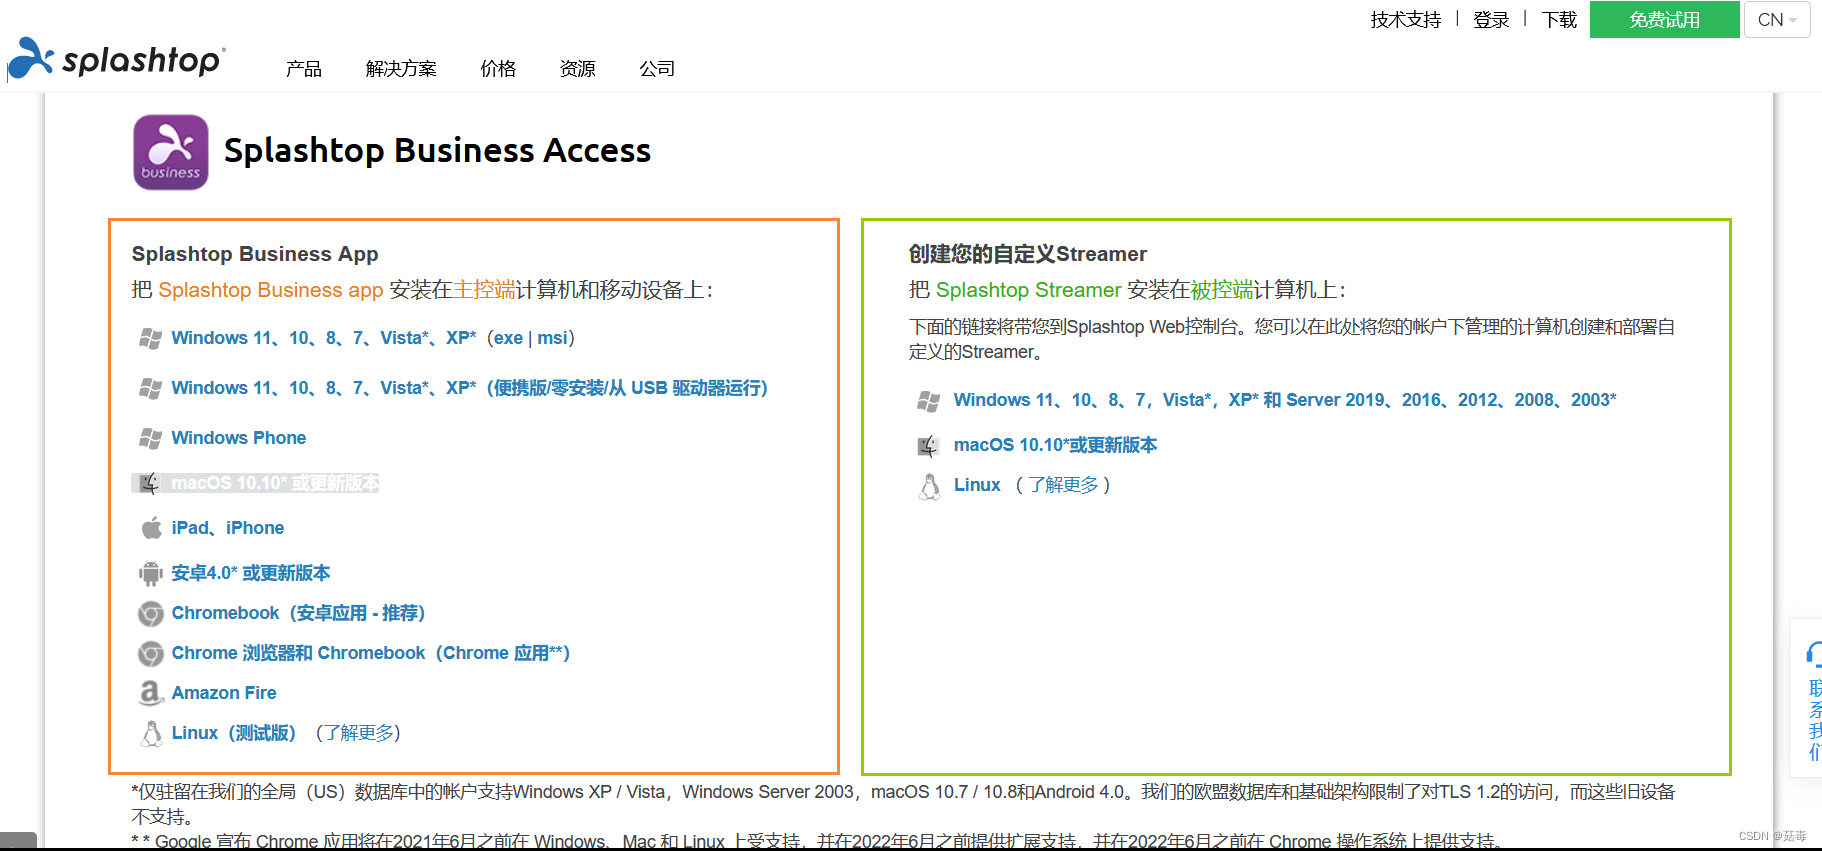
Task: Open Linux (测试版) app link
Action: coord(234,733)
